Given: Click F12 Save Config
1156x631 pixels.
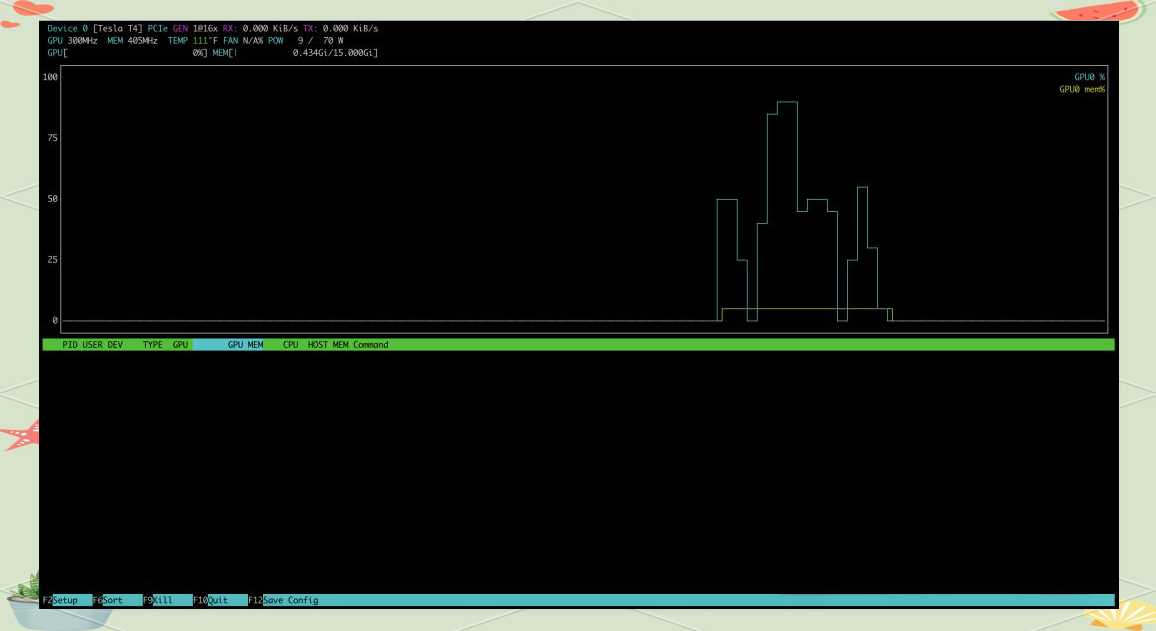Looking at the screenshot, I should (284, 600).
